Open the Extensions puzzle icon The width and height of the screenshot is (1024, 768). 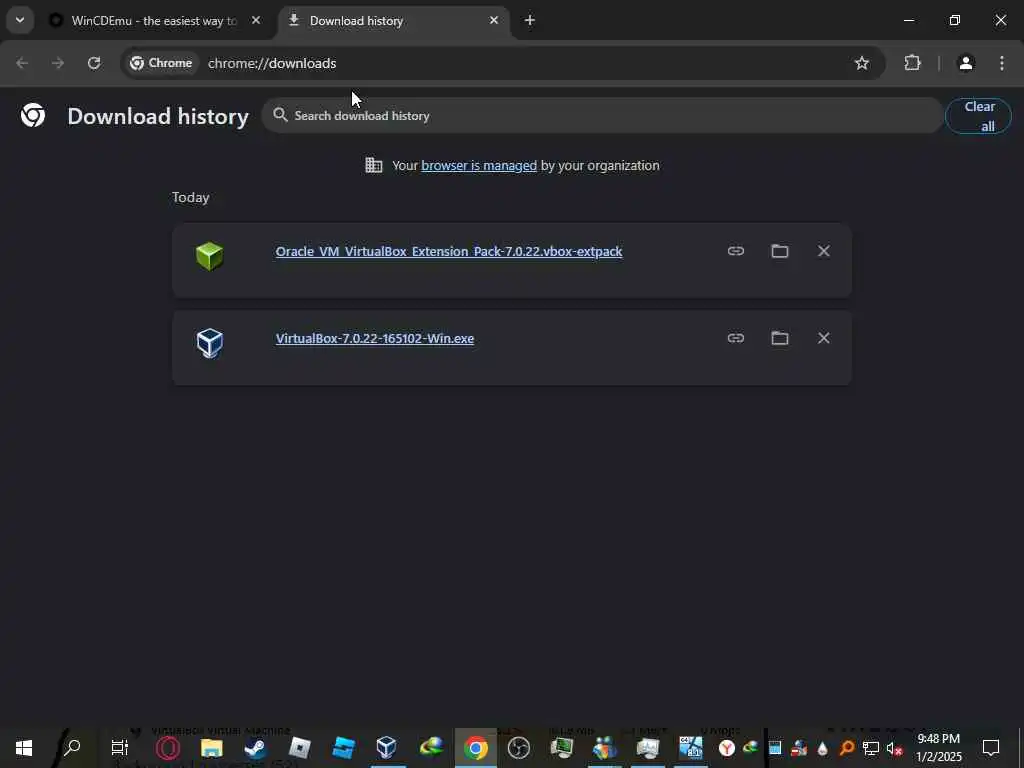click(x=912, y=63)
